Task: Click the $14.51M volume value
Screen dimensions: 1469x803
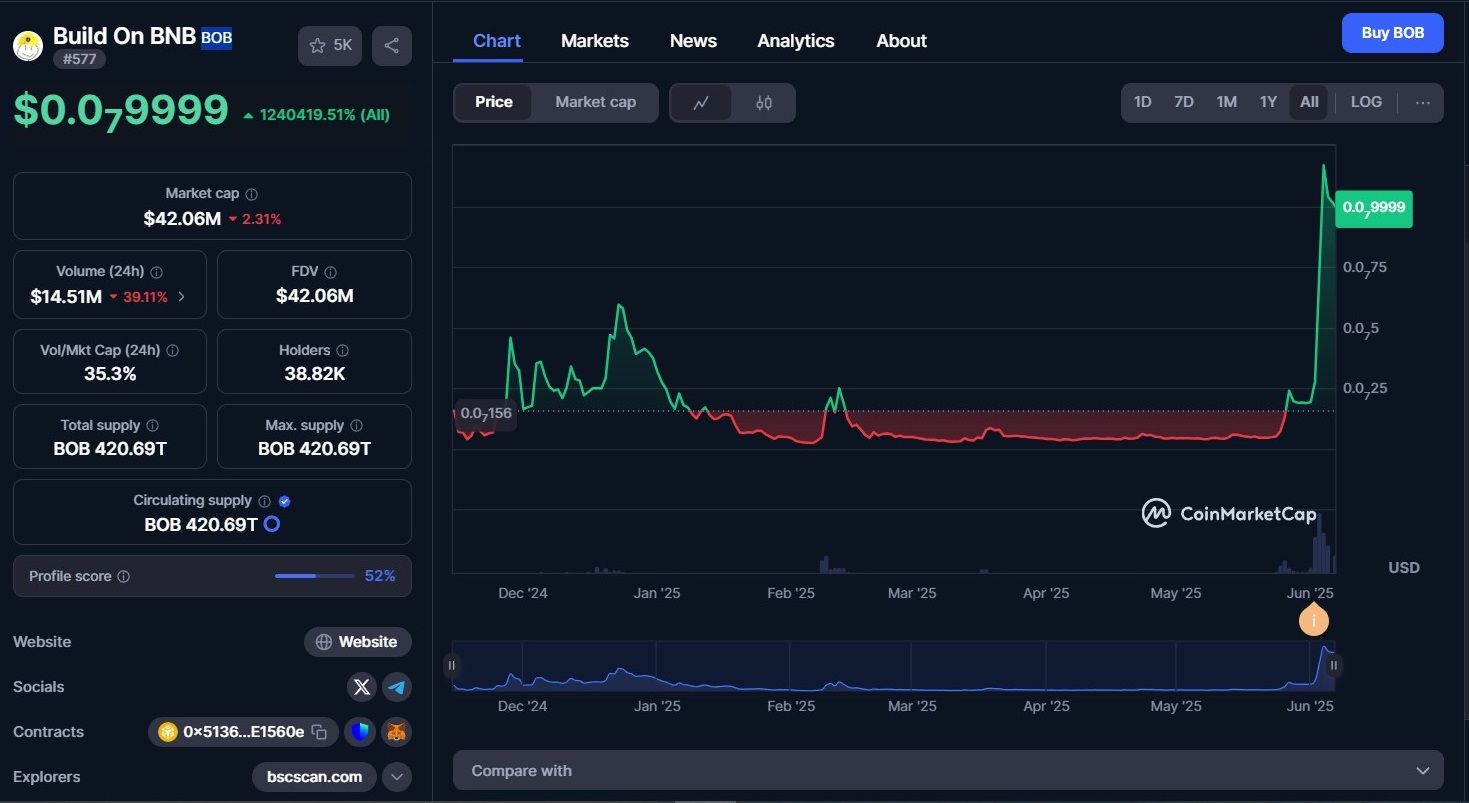Action: click(x=66, y=296)
